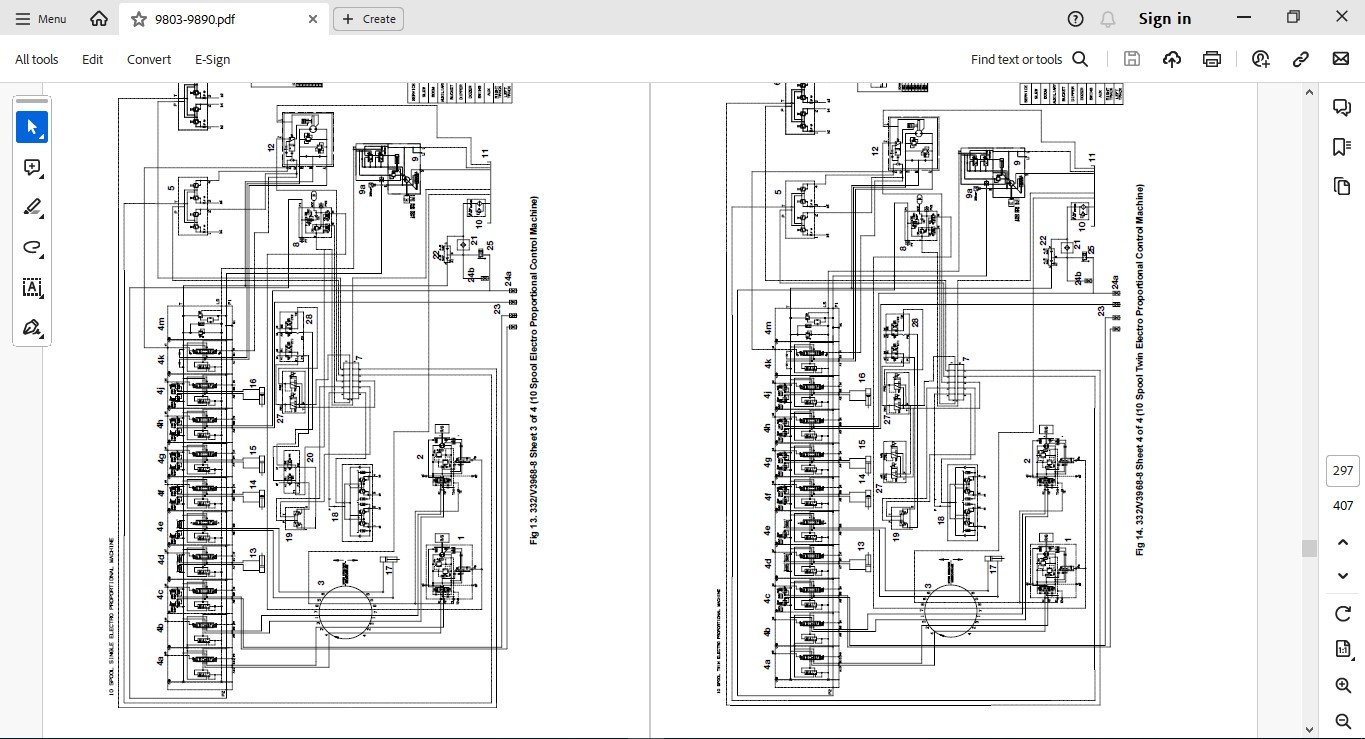Choose the Add text box tool

(32, 288)
